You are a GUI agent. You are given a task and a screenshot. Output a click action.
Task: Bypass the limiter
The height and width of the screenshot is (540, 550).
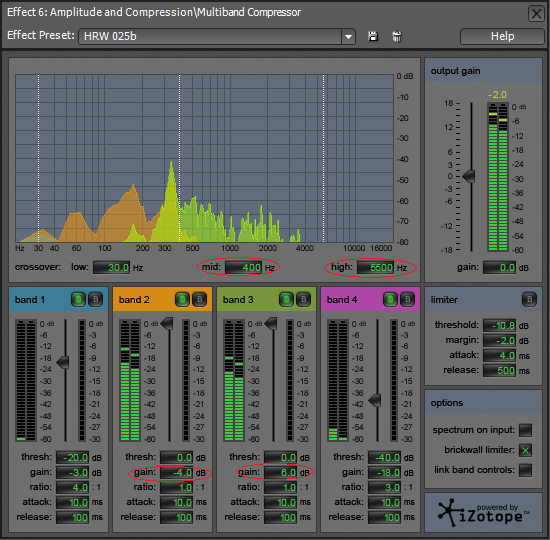pos(529,299)
